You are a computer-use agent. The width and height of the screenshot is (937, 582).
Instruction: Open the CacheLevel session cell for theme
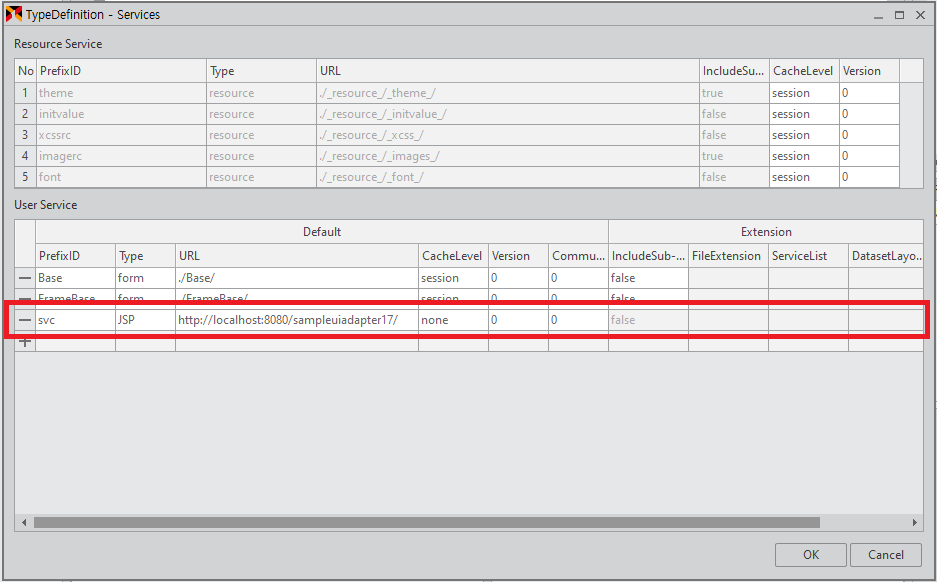point(803,93)
